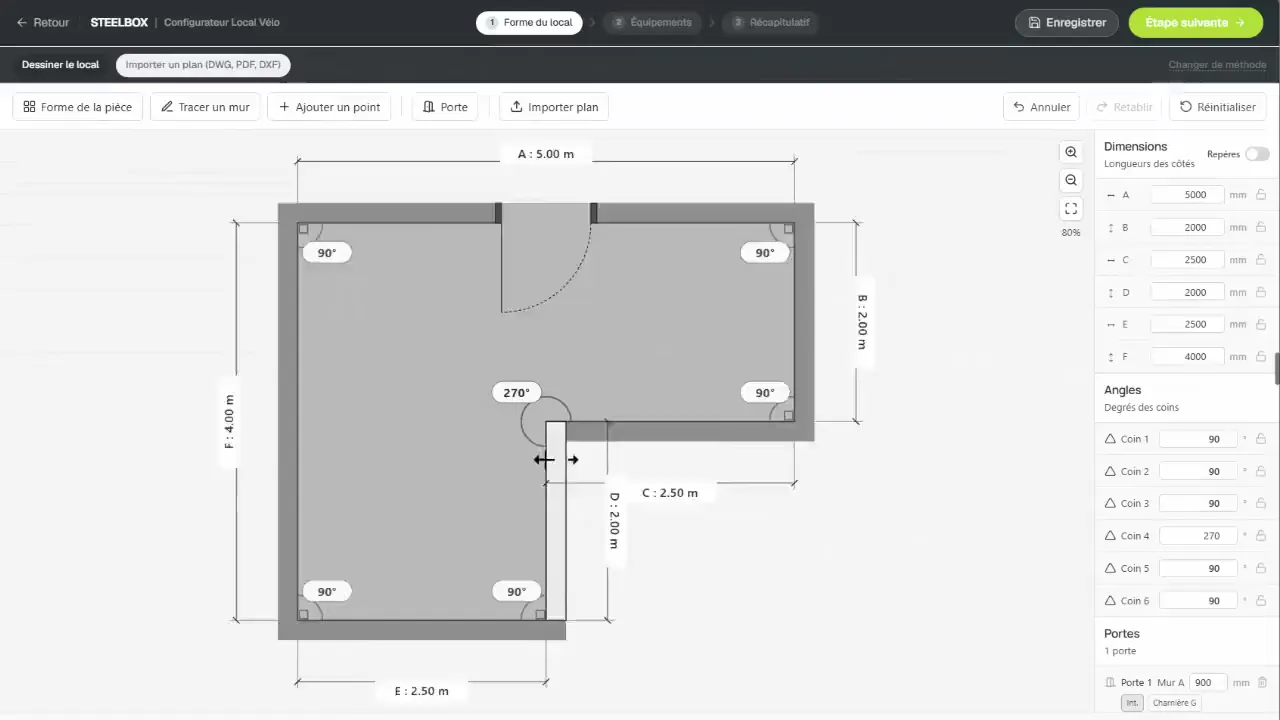Viewport: 1280px width, 720px height.
Task: Go to step 3 Récapitulatif
Action: click(770, 22)
